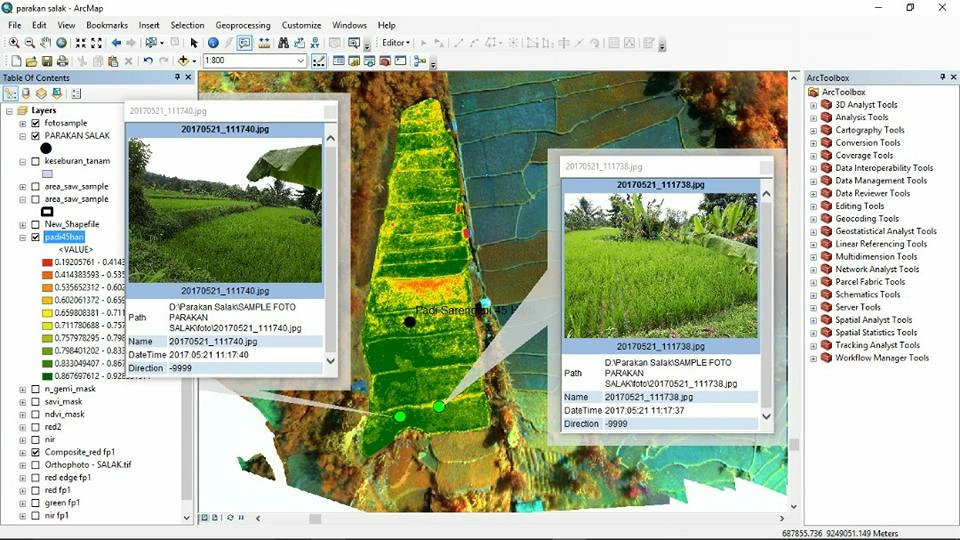The image size is (960, 540).
Task: Expand the 3D Analyst Tools toolbox
Action: 813,105
